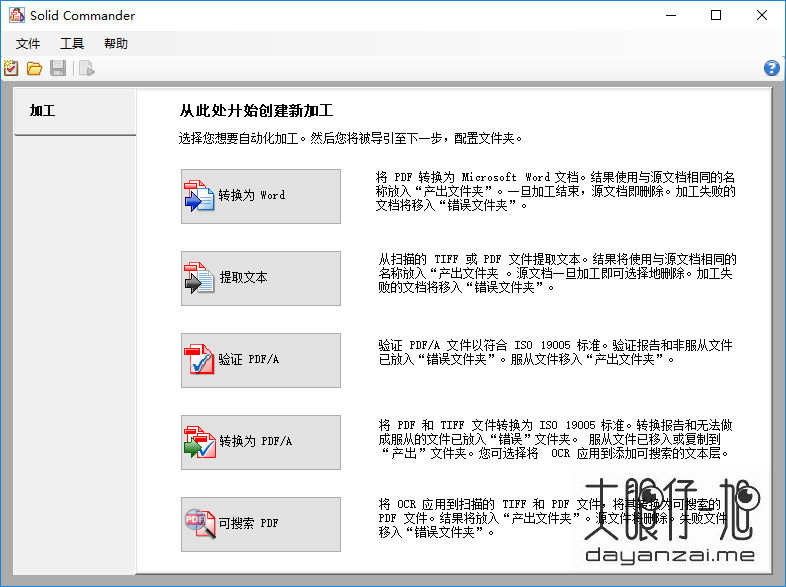Click the greyed export document toolbar icon
The height and width of the screenshot is (587, 786).
click(87, 68)
